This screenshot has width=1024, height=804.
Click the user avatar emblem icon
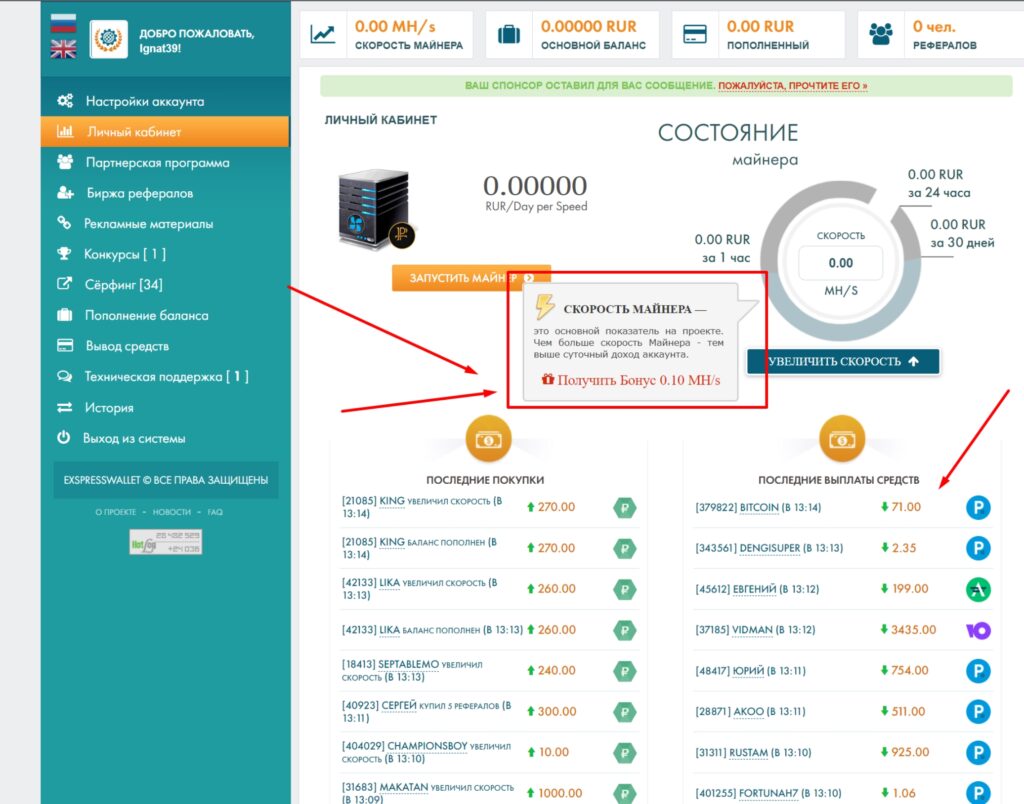(x=108, y=40)
